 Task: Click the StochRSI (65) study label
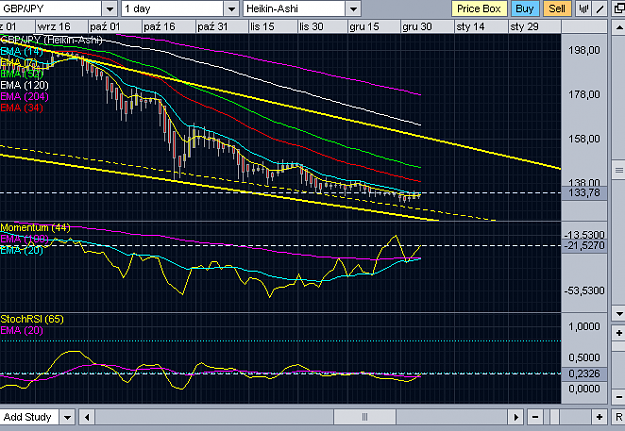[x=32, y=319]
